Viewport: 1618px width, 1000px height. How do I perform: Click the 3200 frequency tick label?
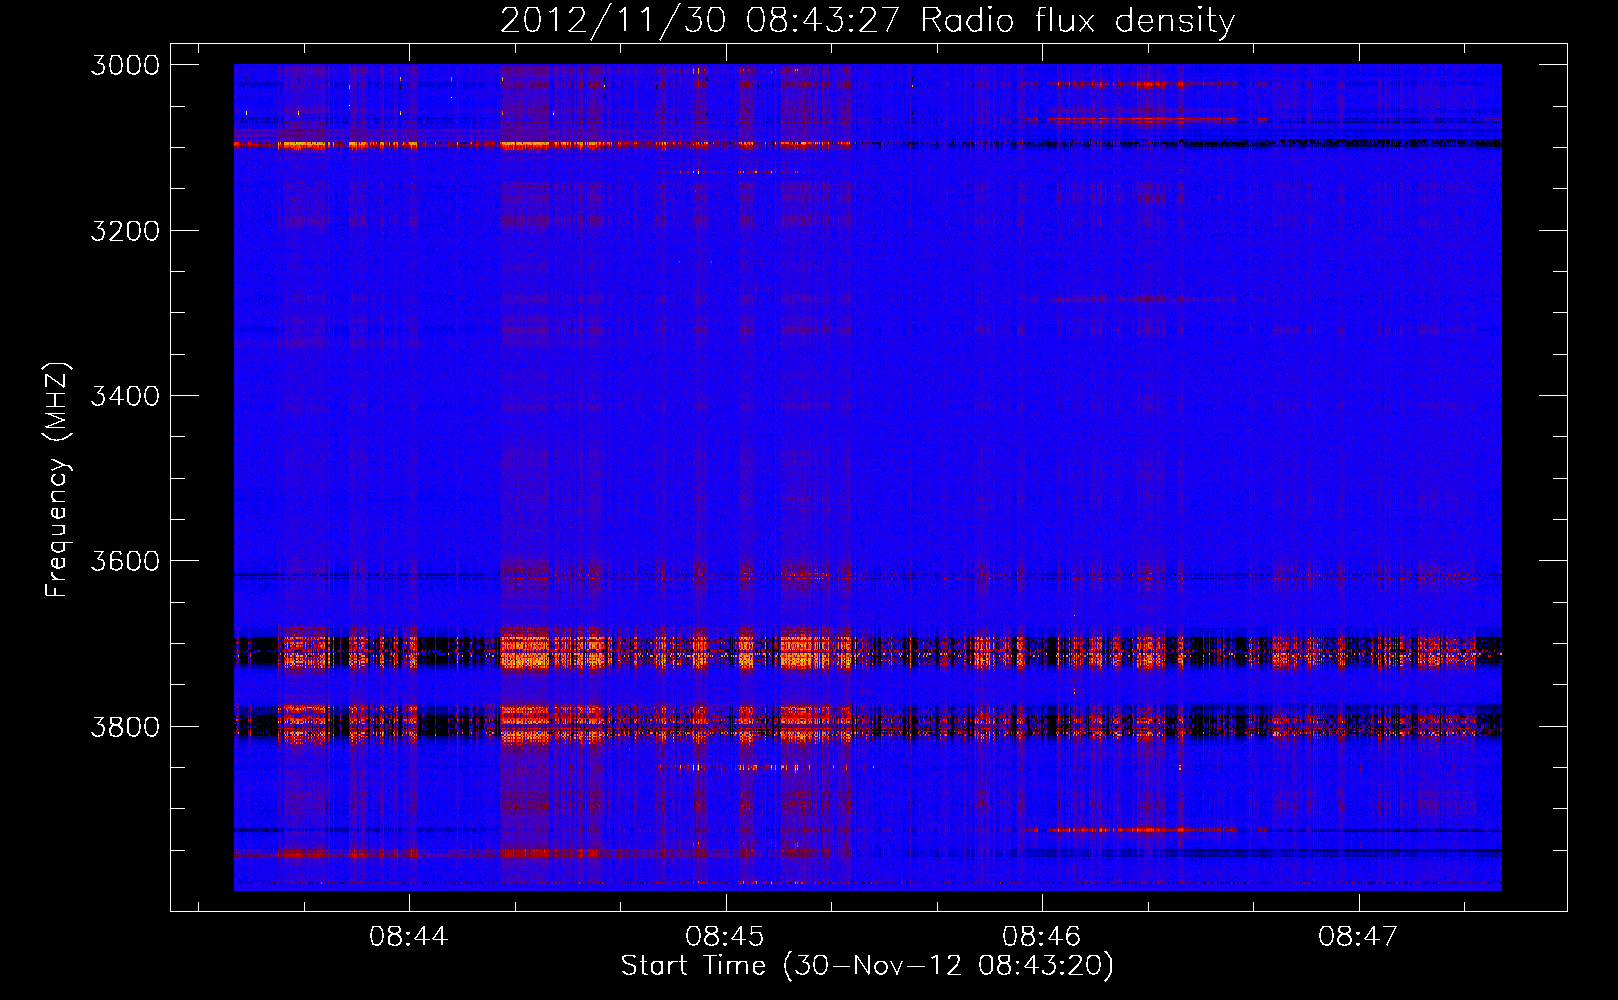(125, 231)
